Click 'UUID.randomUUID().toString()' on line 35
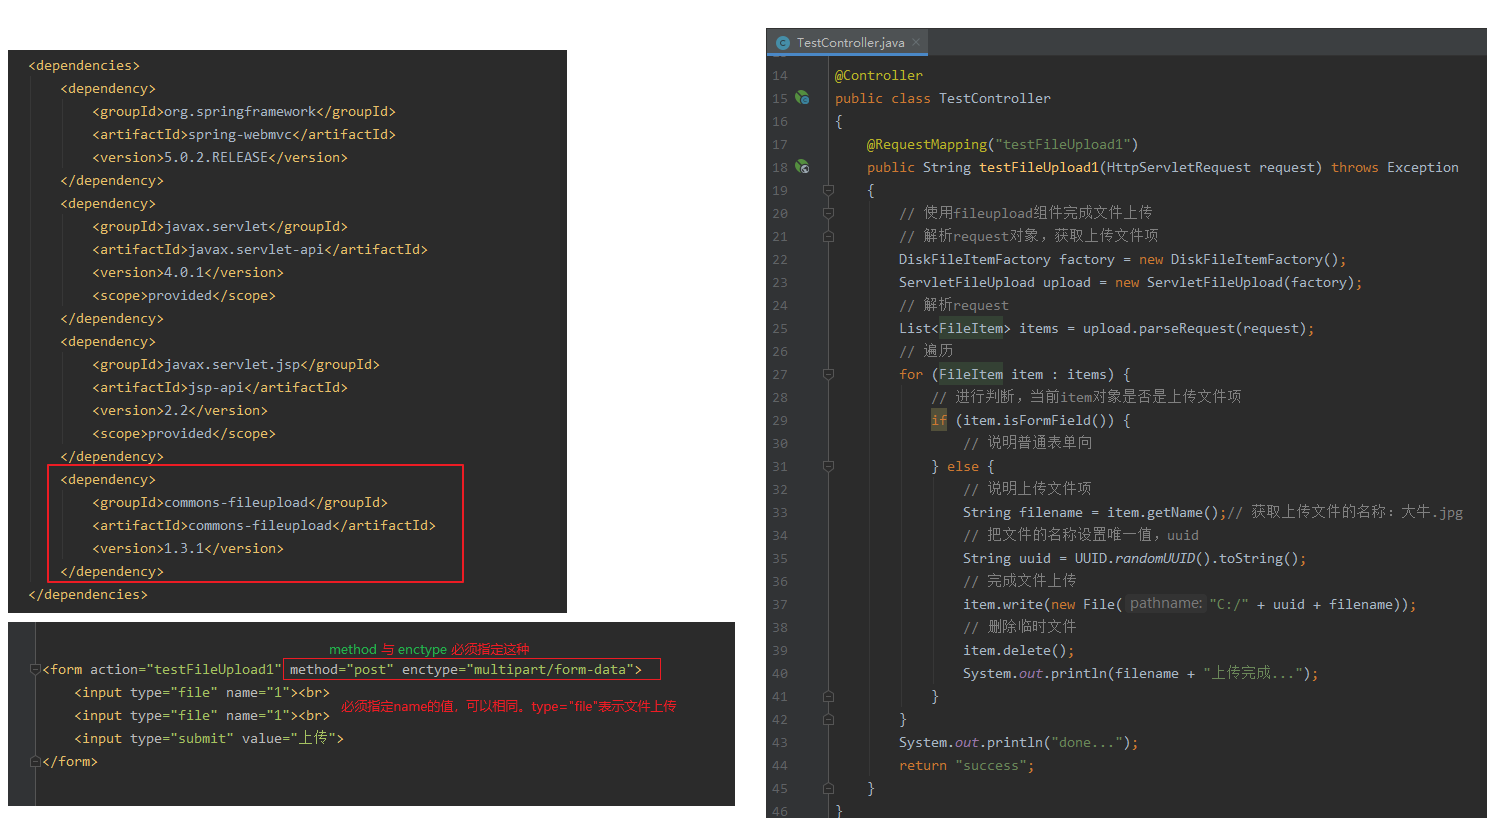This screenshot has width=1500, height=838. 1187,558
